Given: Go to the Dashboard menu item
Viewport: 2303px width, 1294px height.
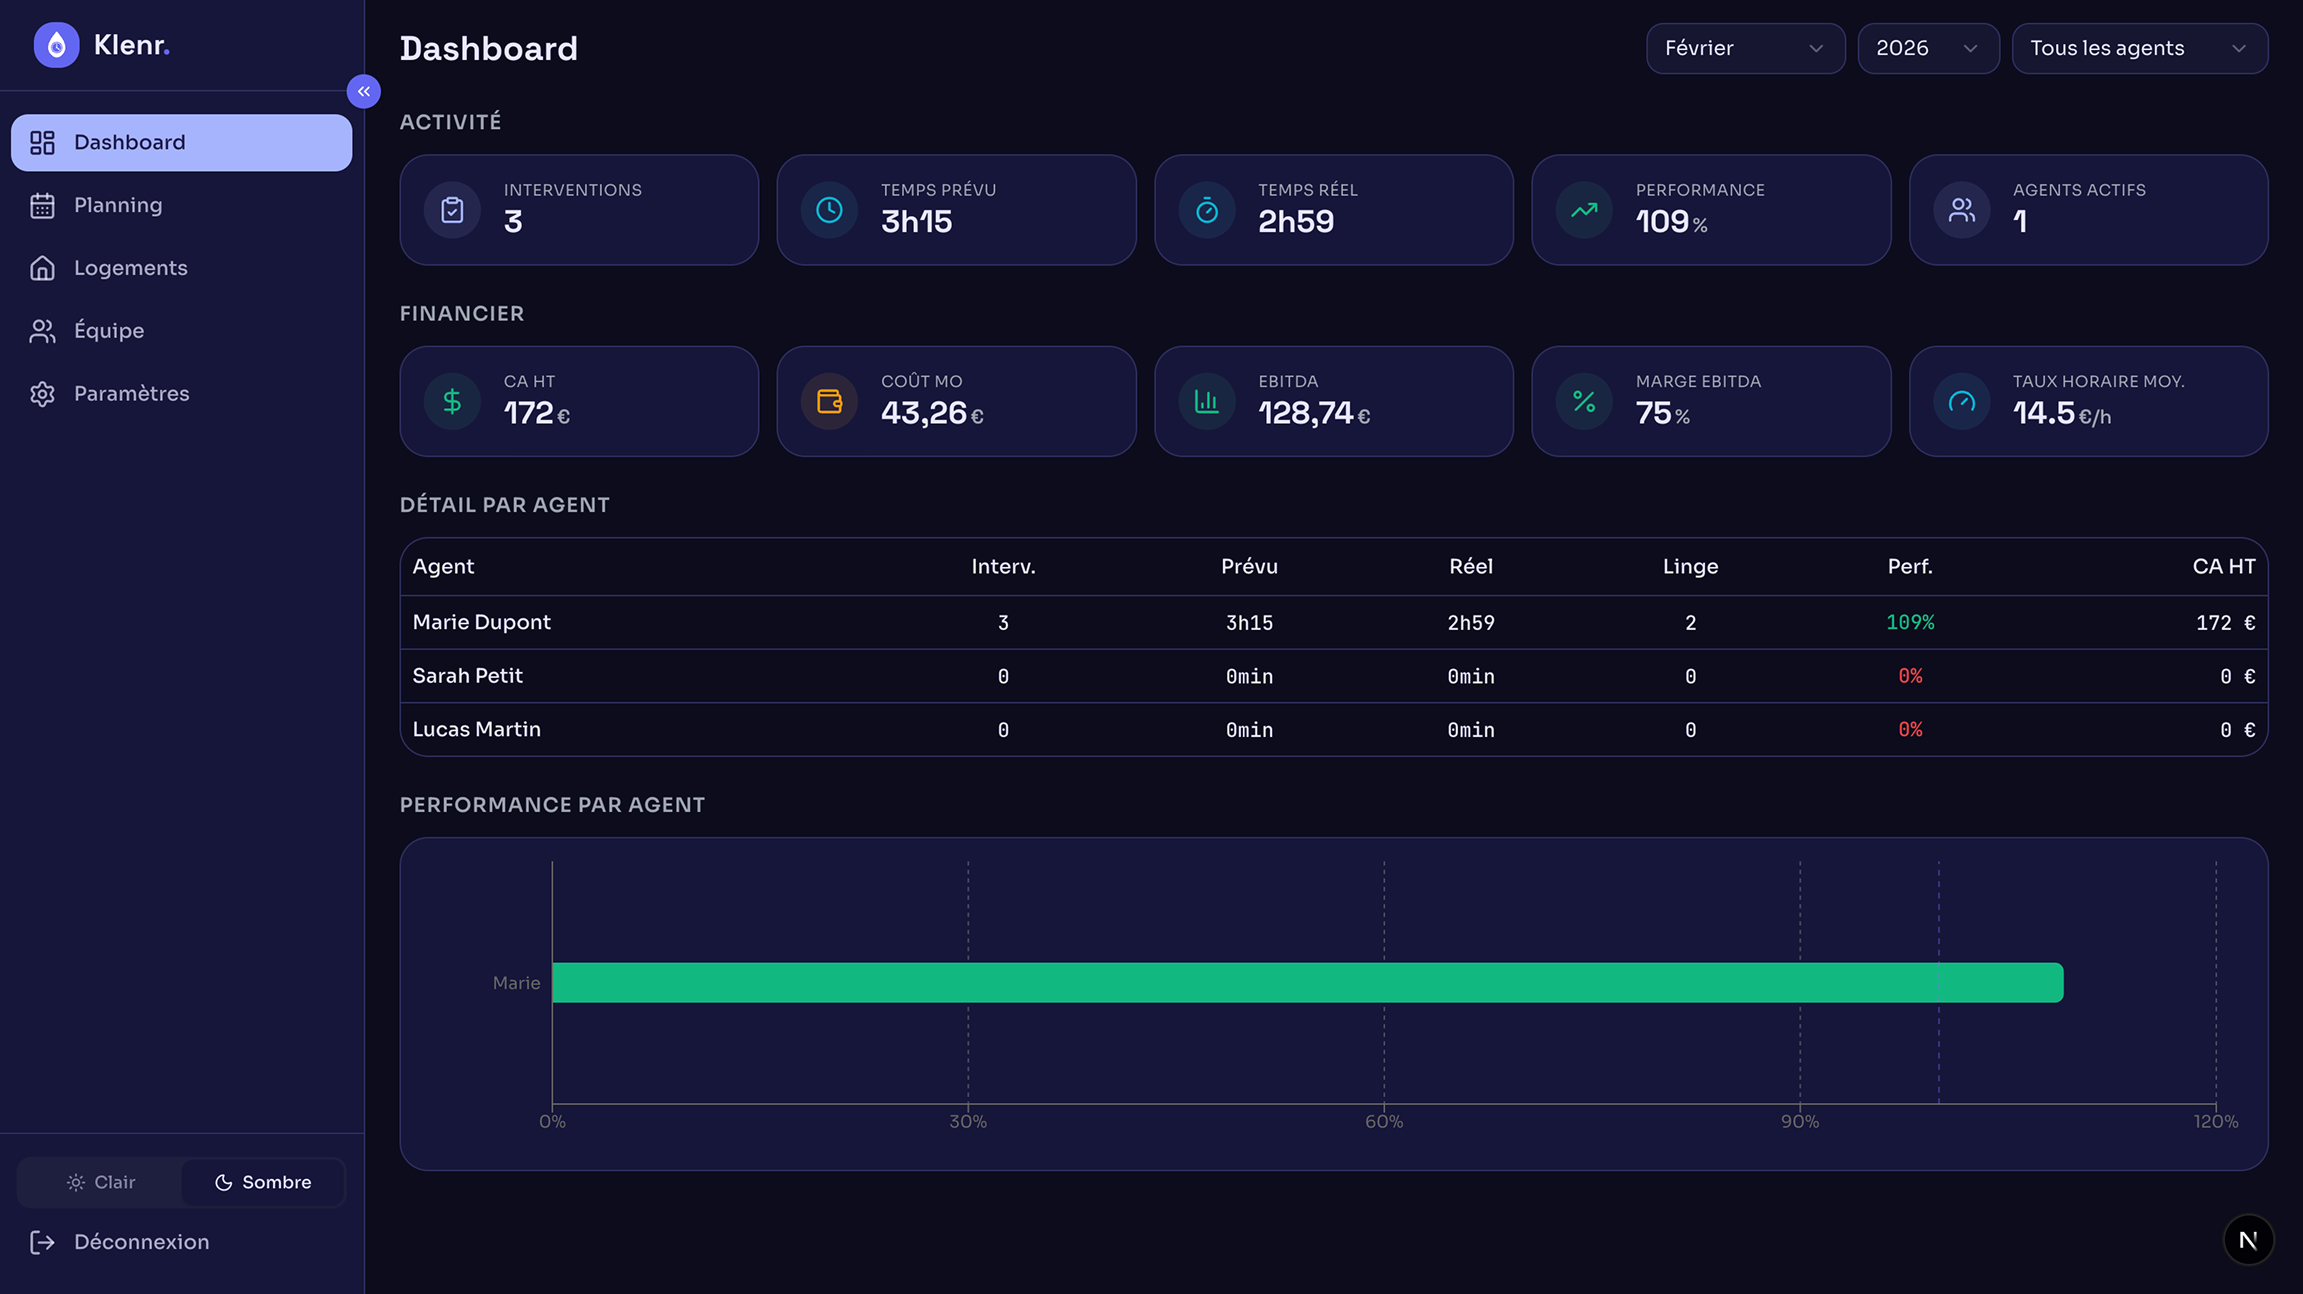Looking at the screenshot, I should (181, 142).
